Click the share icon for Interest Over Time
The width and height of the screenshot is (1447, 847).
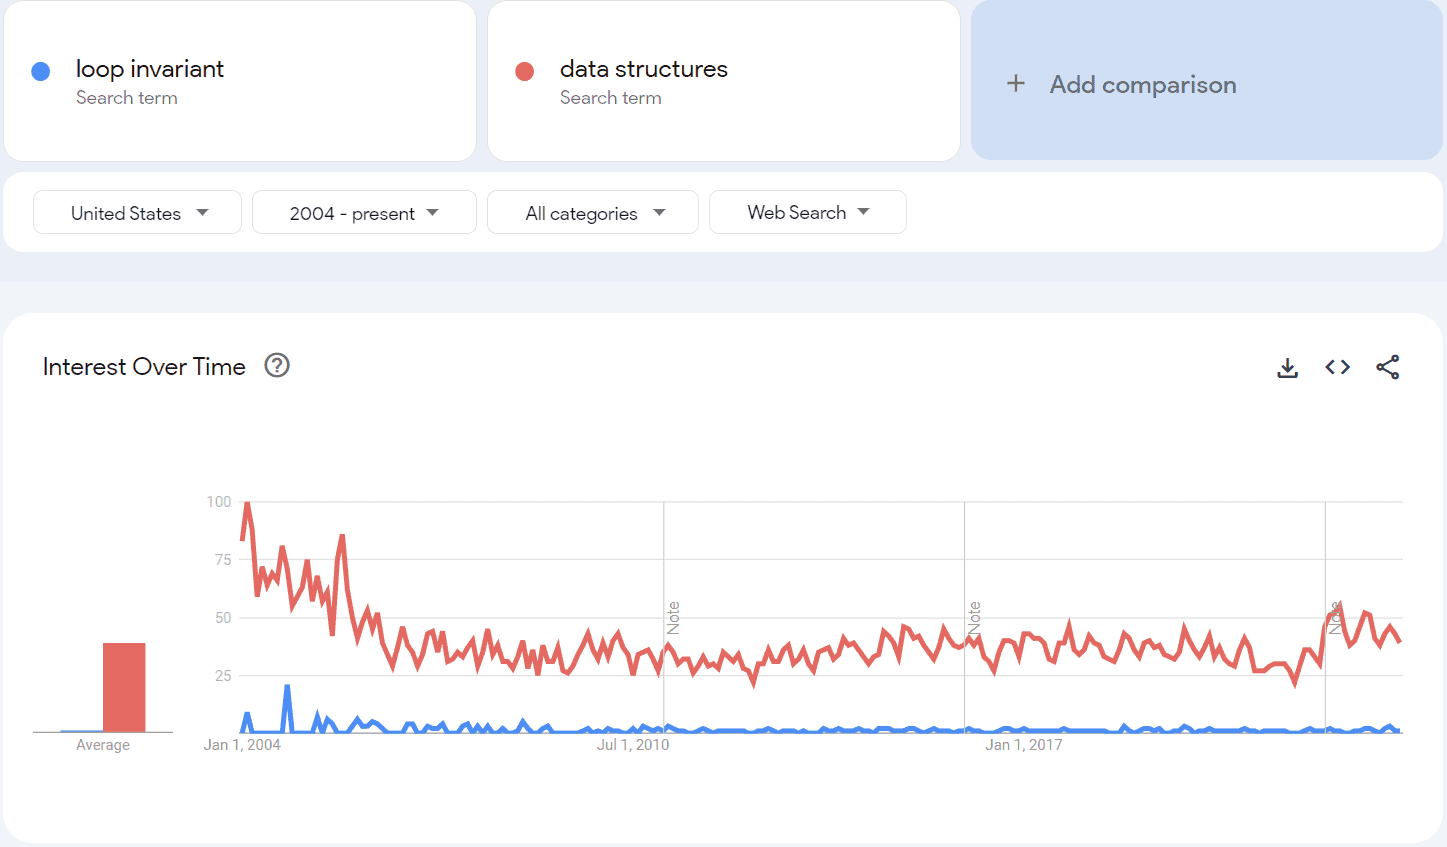tap(1387, 367)
